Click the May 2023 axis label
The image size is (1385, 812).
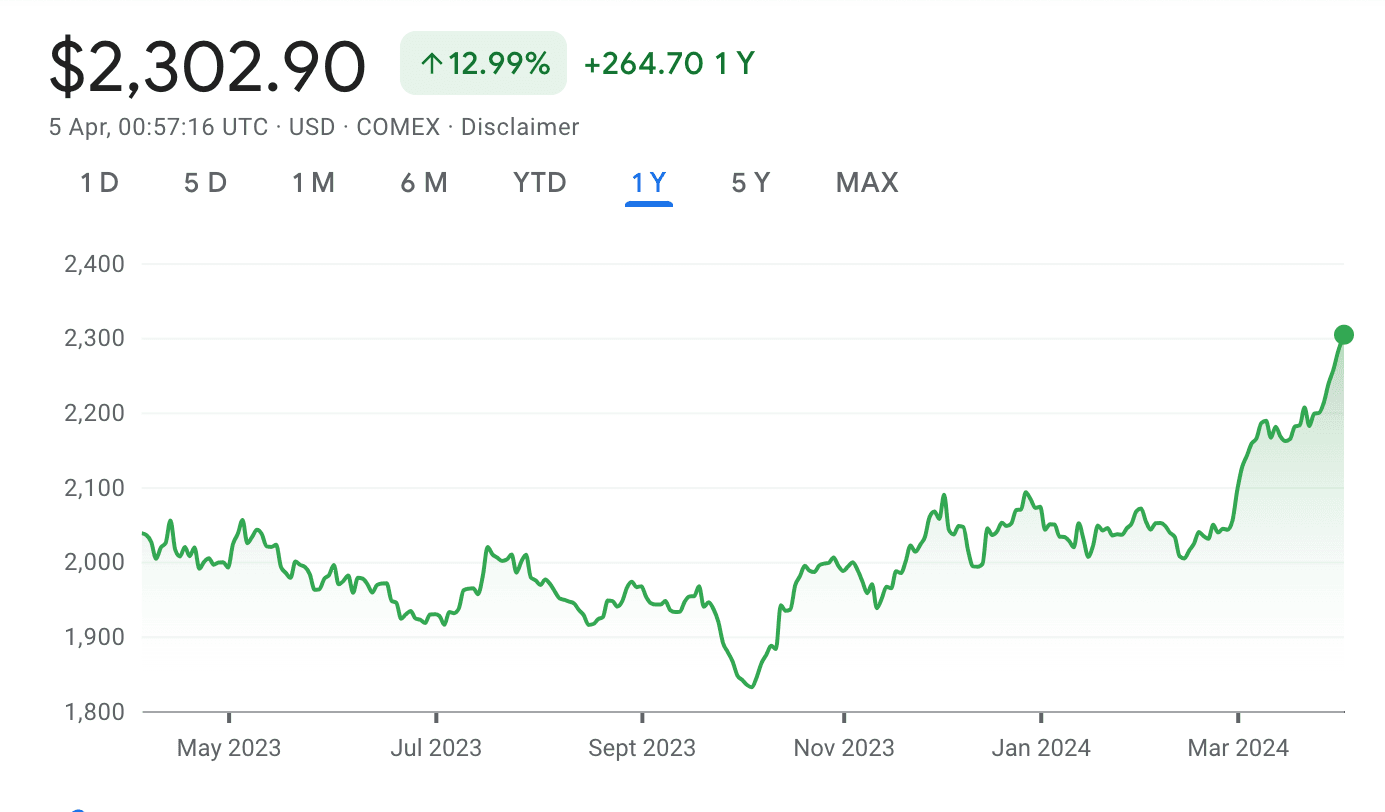coord(229,748)
